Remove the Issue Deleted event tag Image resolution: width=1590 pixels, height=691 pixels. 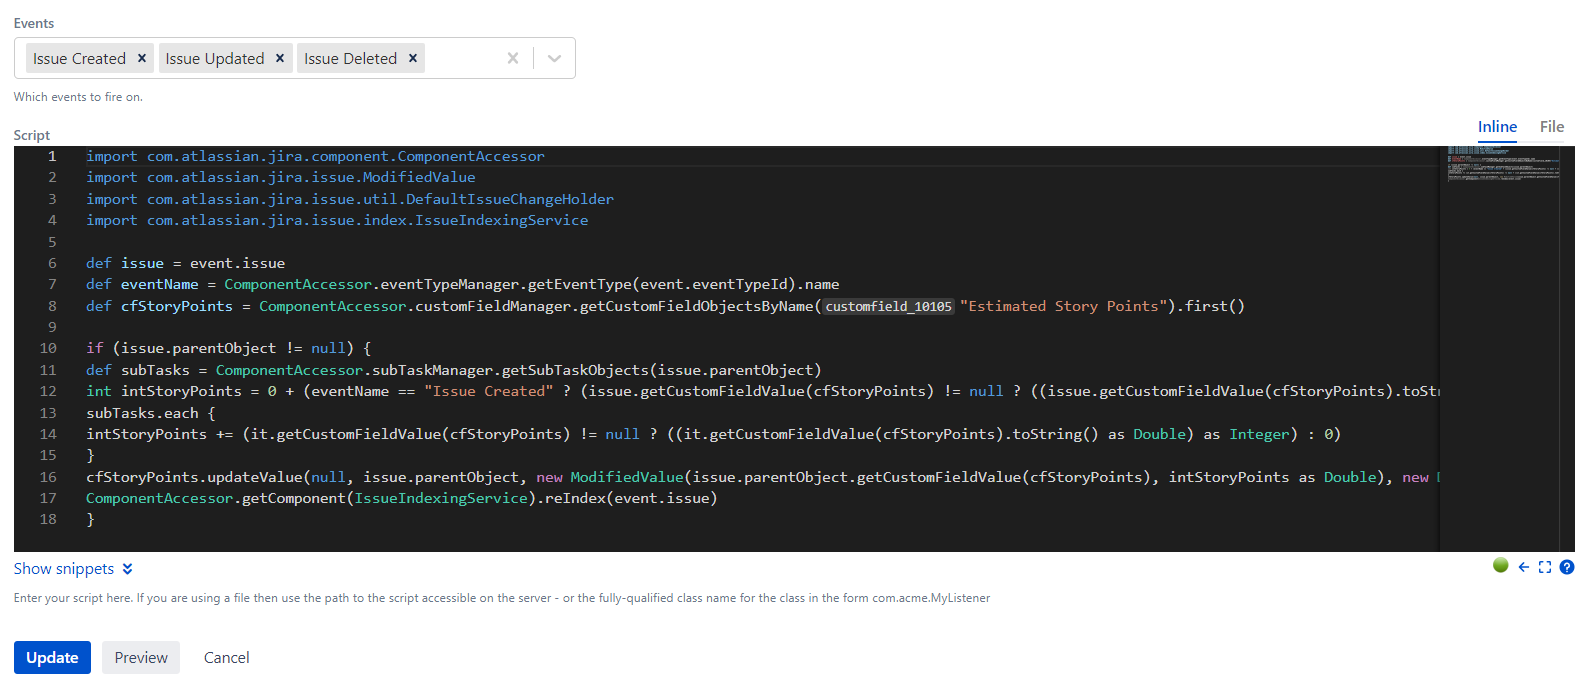[x=413, y=58]
